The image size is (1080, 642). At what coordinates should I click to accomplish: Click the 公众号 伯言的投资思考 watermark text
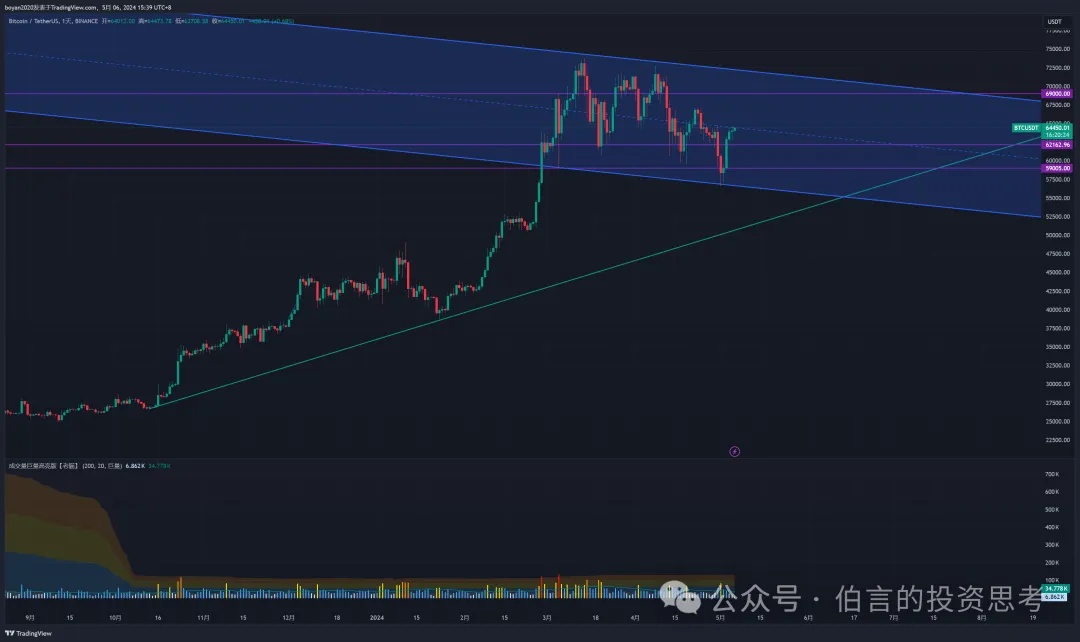point(880,600)
